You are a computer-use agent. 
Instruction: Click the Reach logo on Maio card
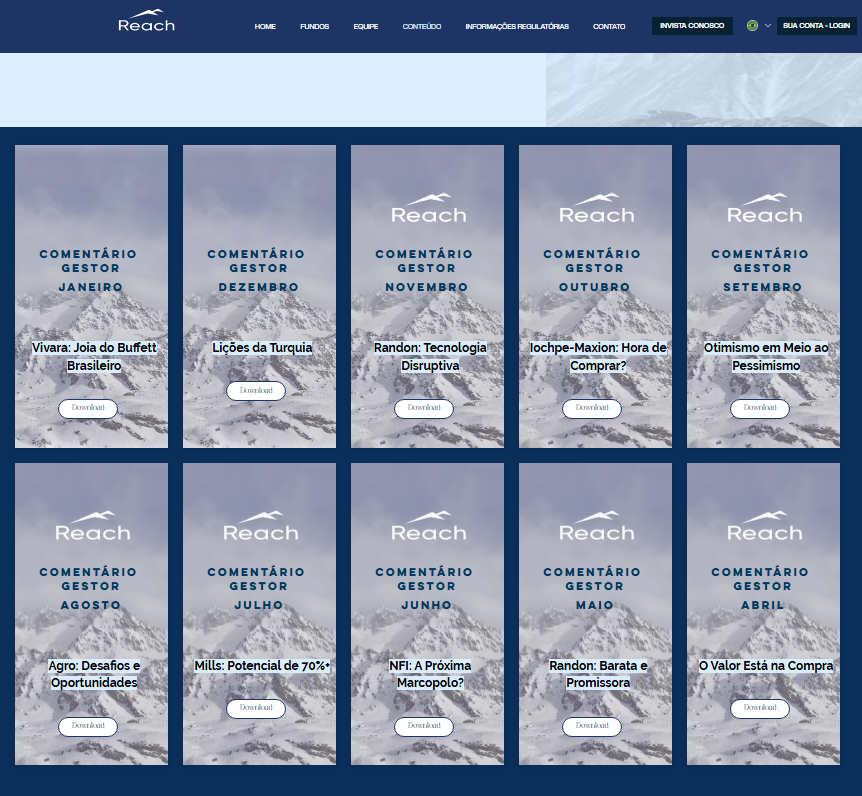(597, 526)
